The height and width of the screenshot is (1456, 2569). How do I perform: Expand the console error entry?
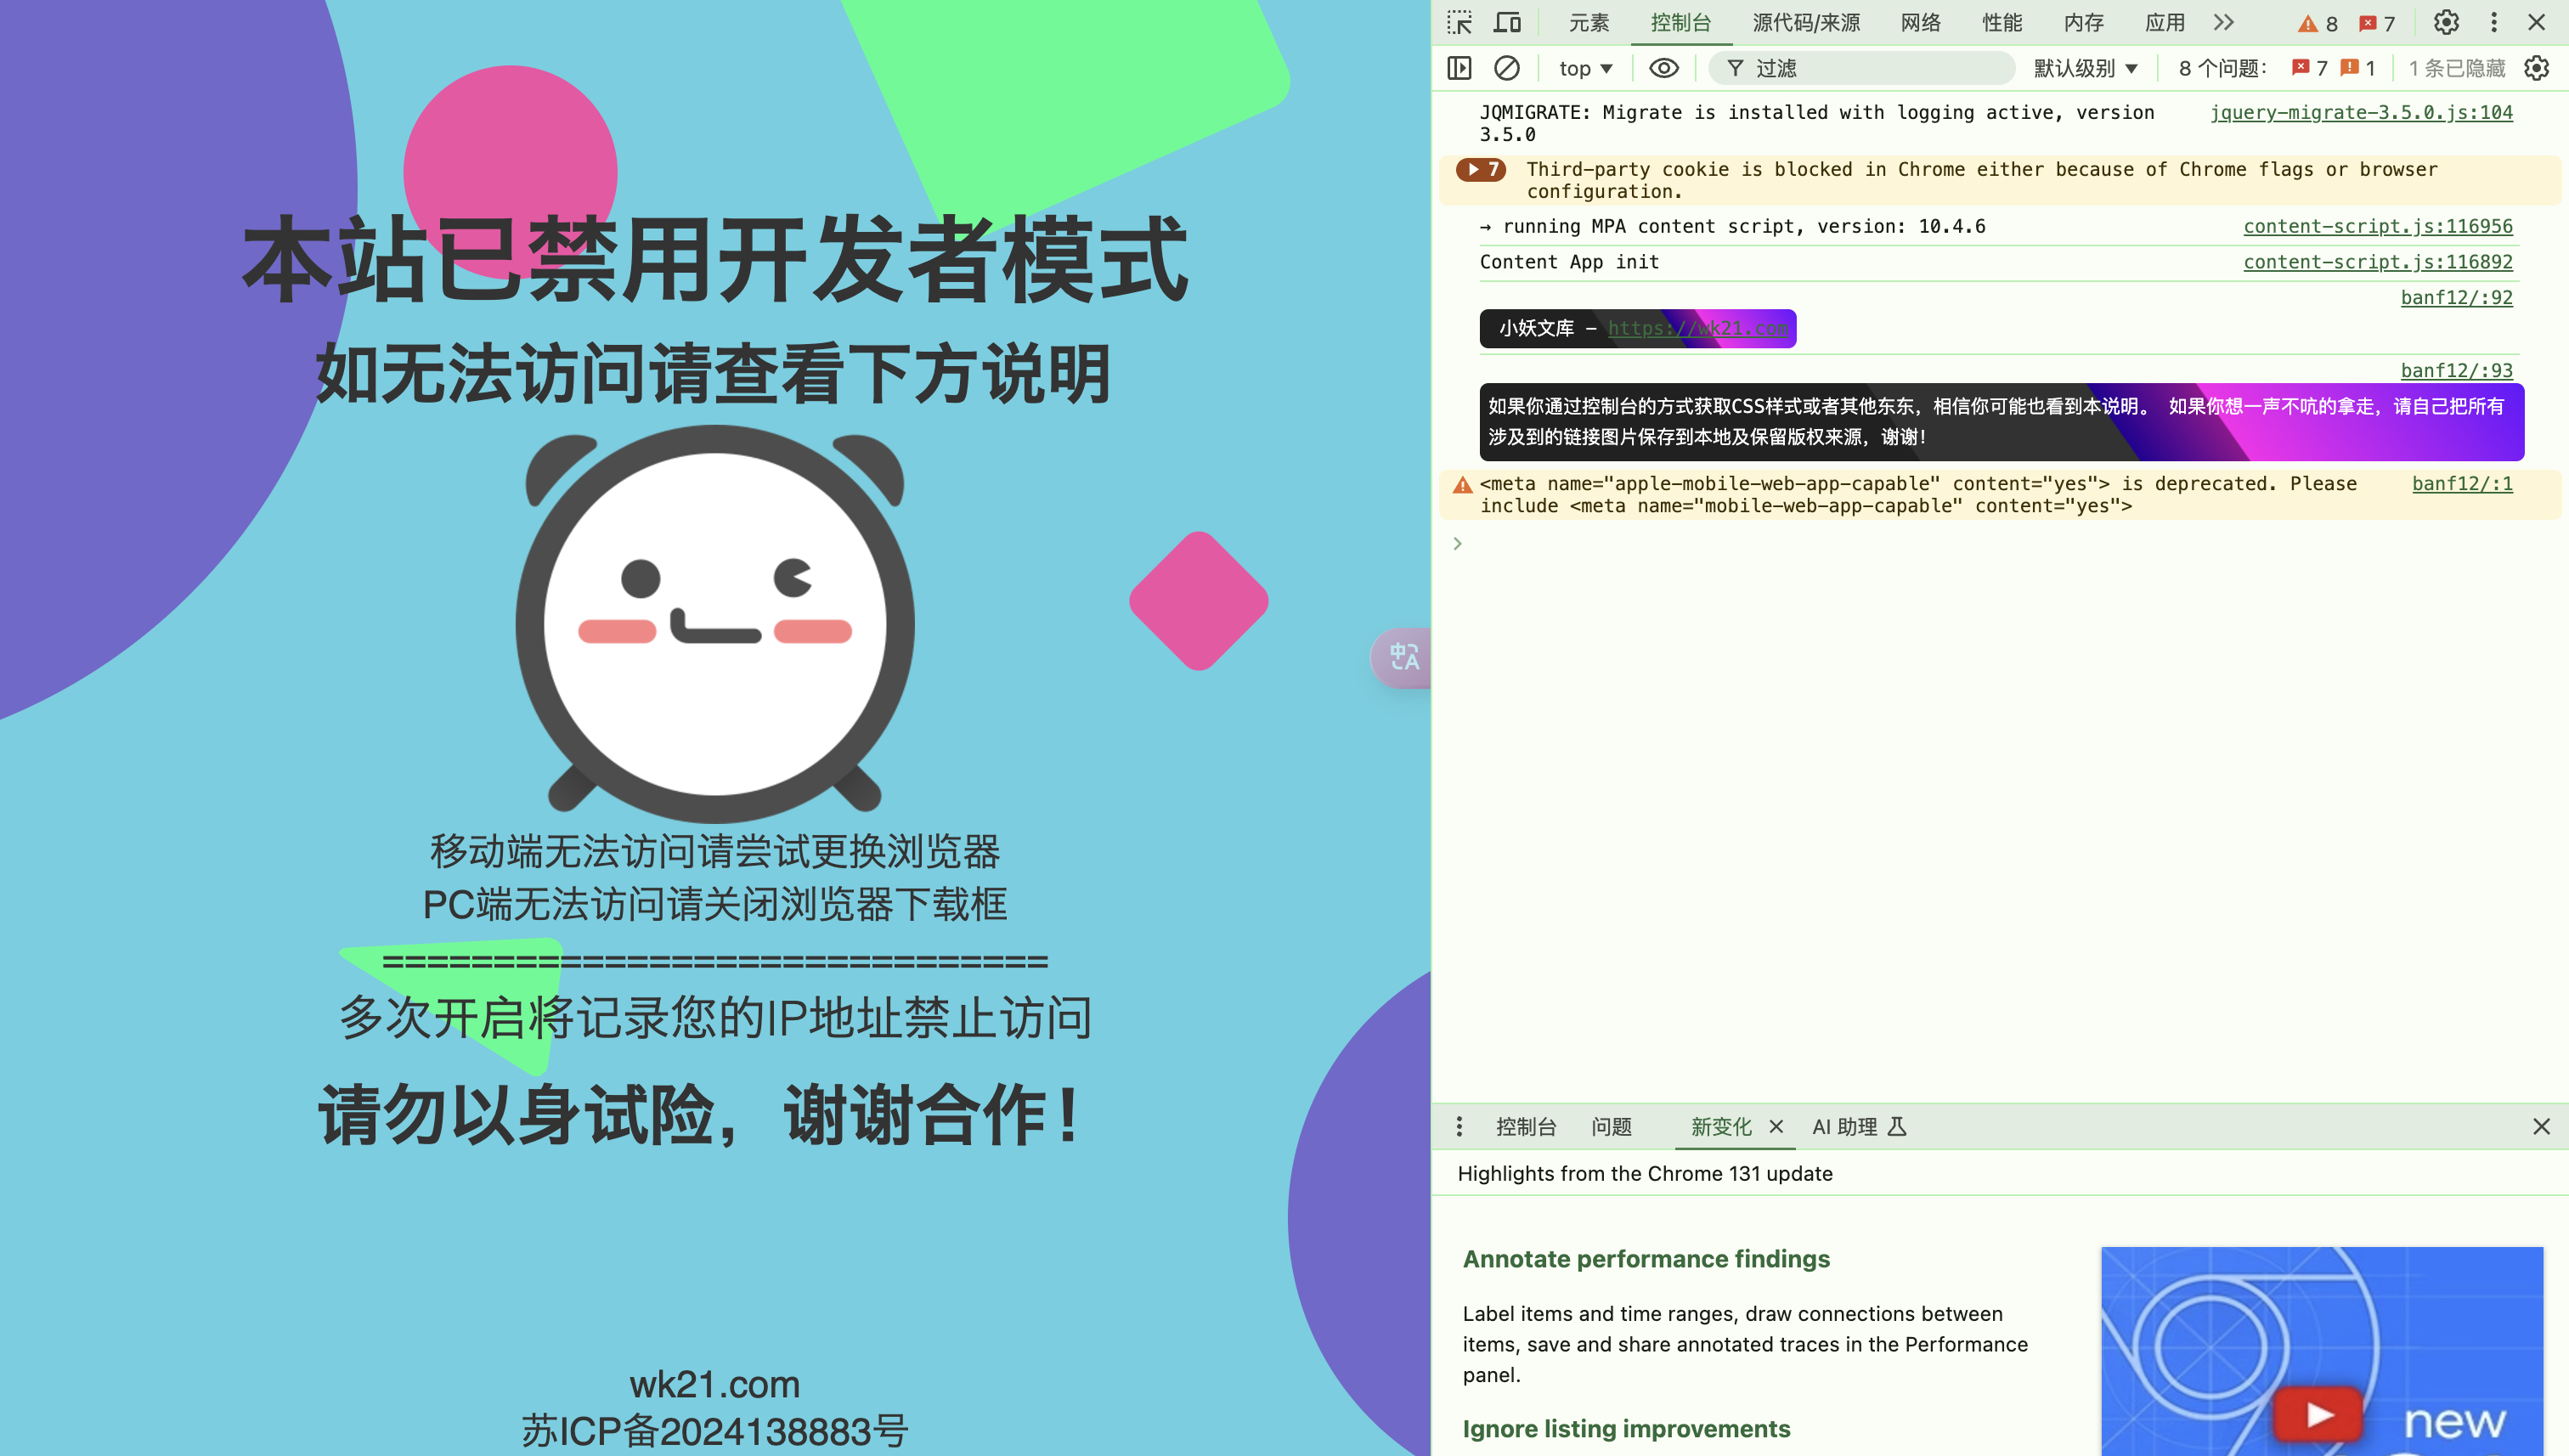[x=1475, y=169]
